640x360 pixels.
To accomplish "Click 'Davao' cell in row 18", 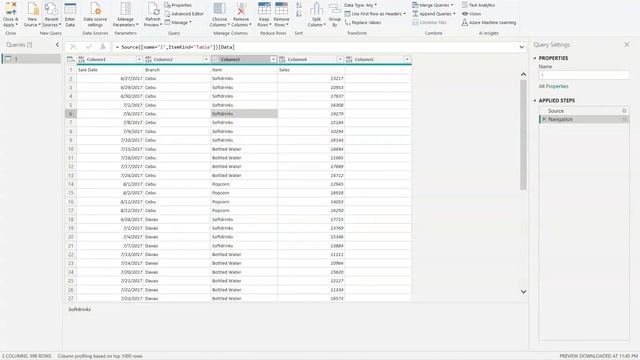I will (177, 220).
